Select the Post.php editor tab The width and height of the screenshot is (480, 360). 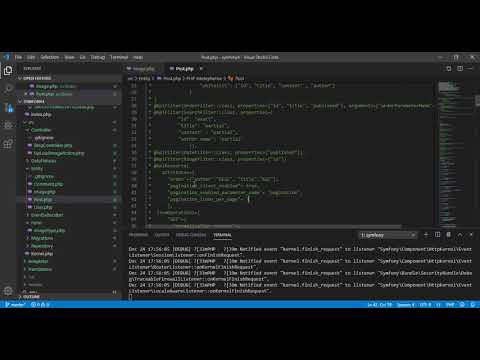[x=184, y=69]
